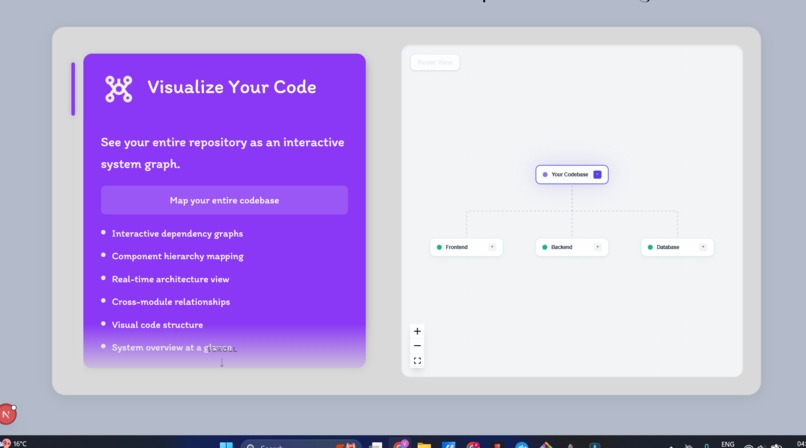806x448 pixels.
Task: Expand the Frontend node
Action: point(492,247)
